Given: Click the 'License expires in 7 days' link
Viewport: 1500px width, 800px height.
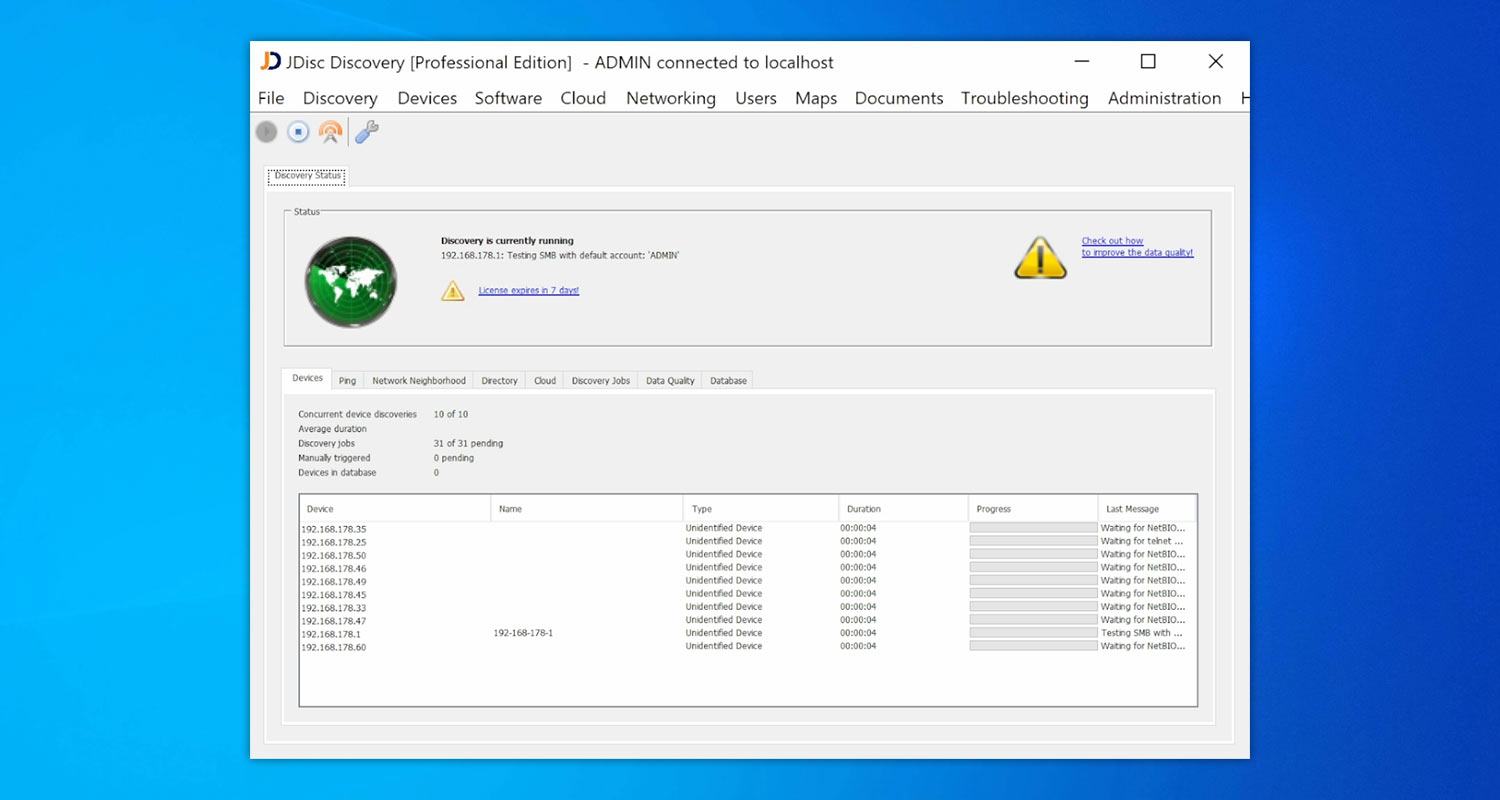Looking at the screenshot, I should (x=528, y=291).
